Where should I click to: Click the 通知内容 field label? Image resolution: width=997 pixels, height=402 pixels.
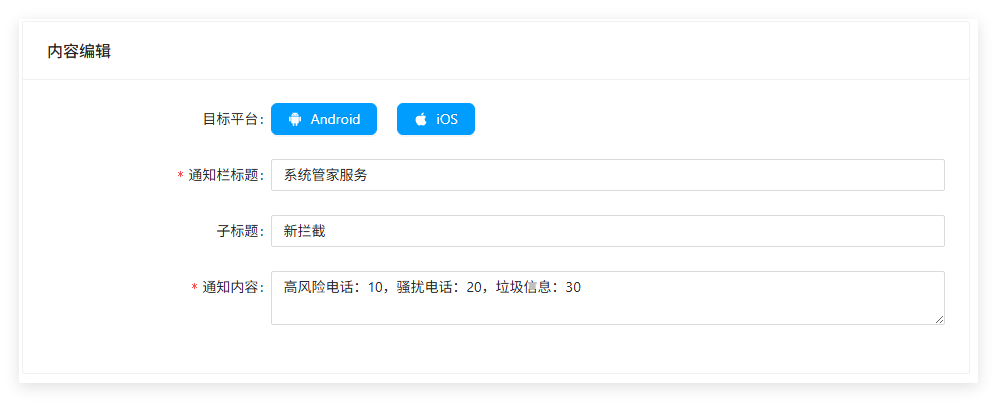233,287
